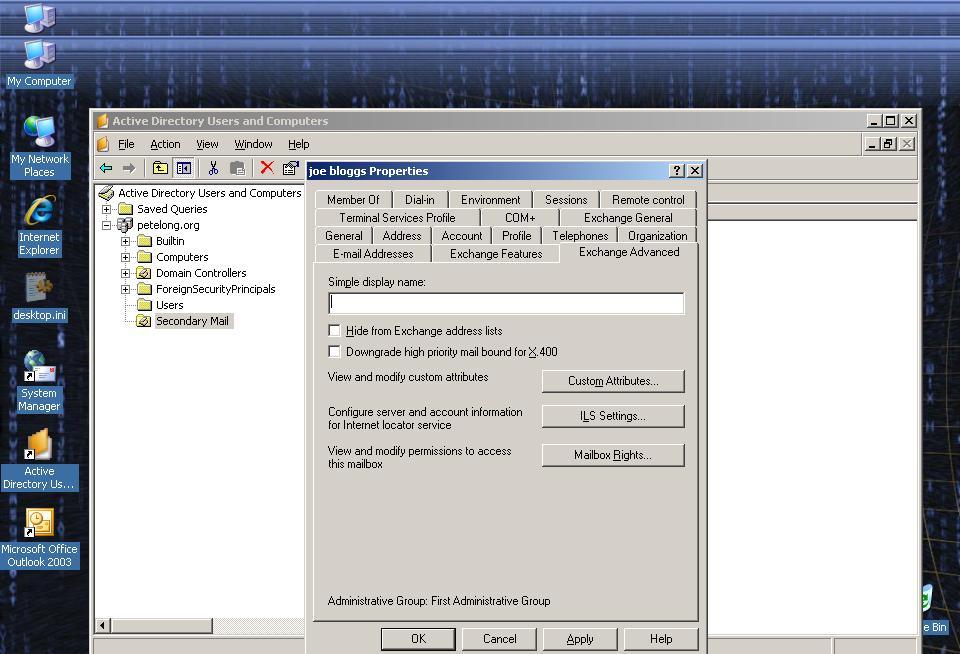
Task: Click the Saved Queries folder icon
Action: point(126,209)
